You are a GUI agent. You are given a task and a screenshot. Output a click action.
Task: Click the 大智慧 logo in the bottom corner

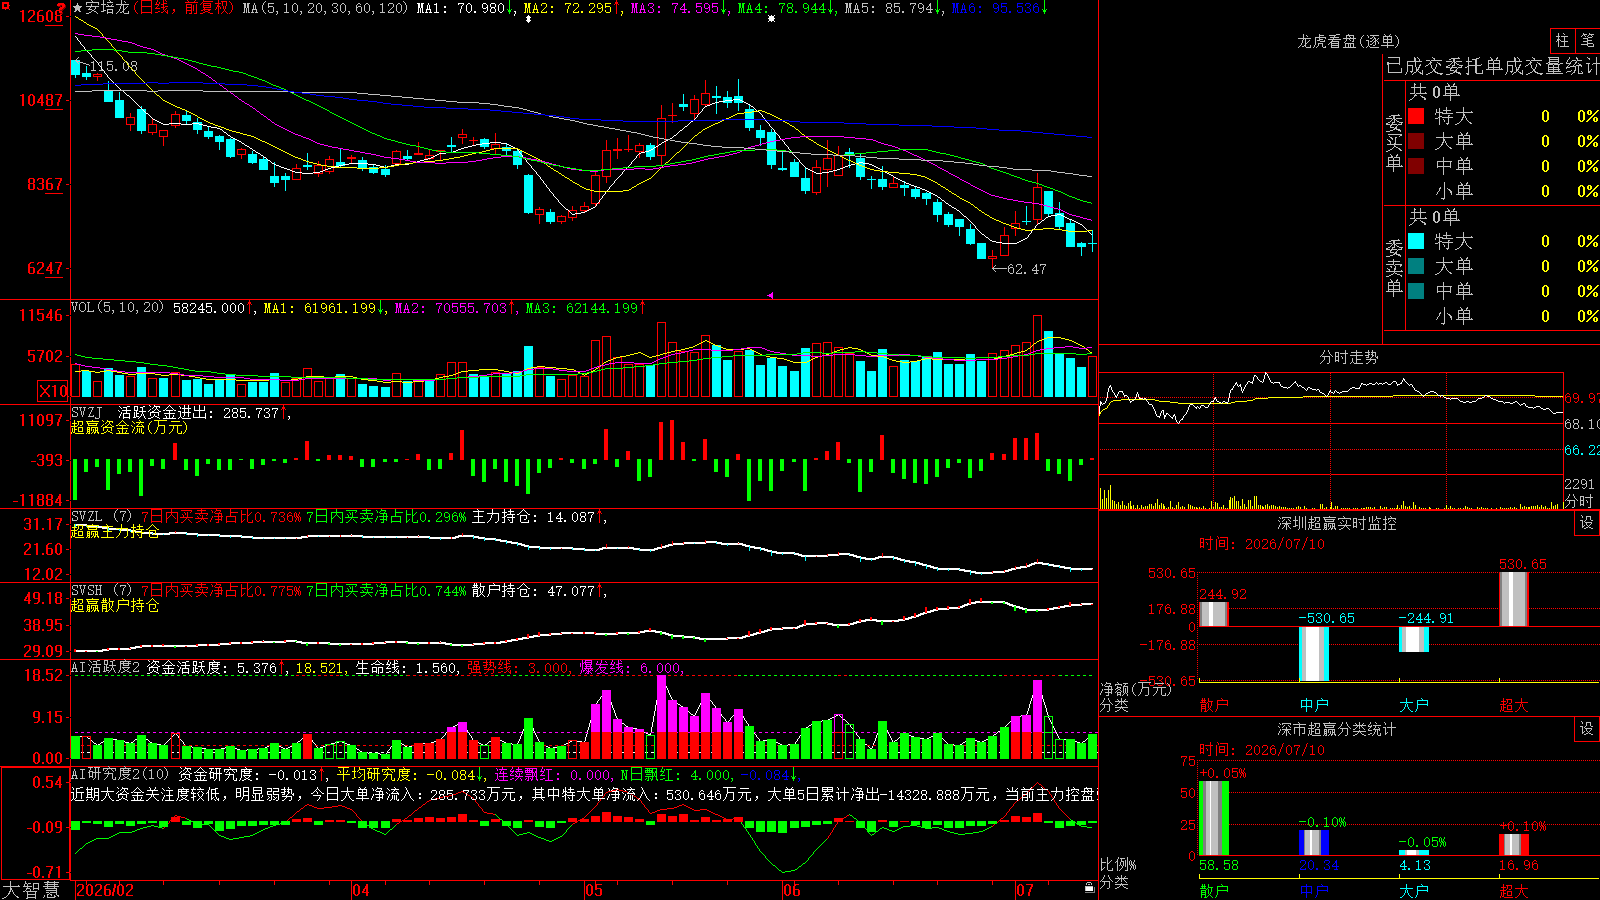tap(31, 890)
